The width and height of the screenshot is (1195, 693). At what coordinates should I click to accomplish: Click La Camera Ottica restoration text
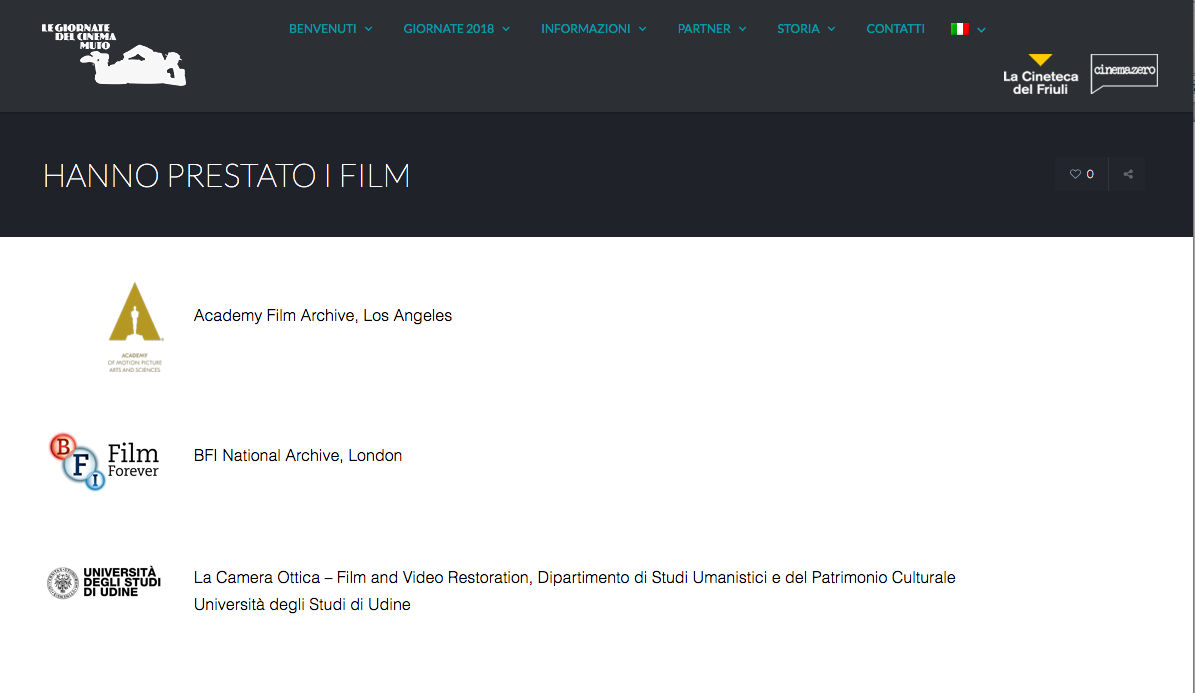click(574, 578)
